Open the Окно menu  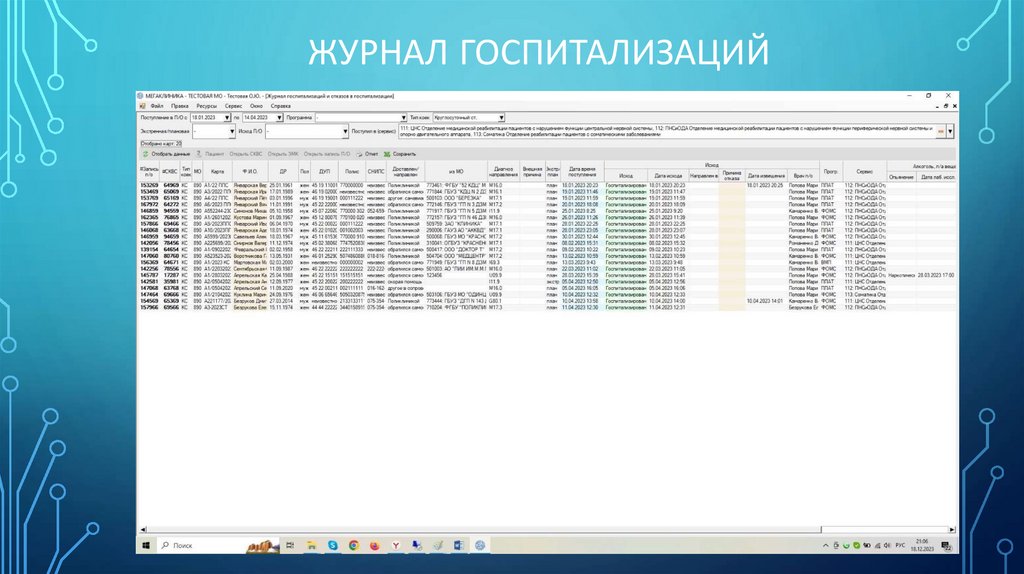[x=256, y=106]
